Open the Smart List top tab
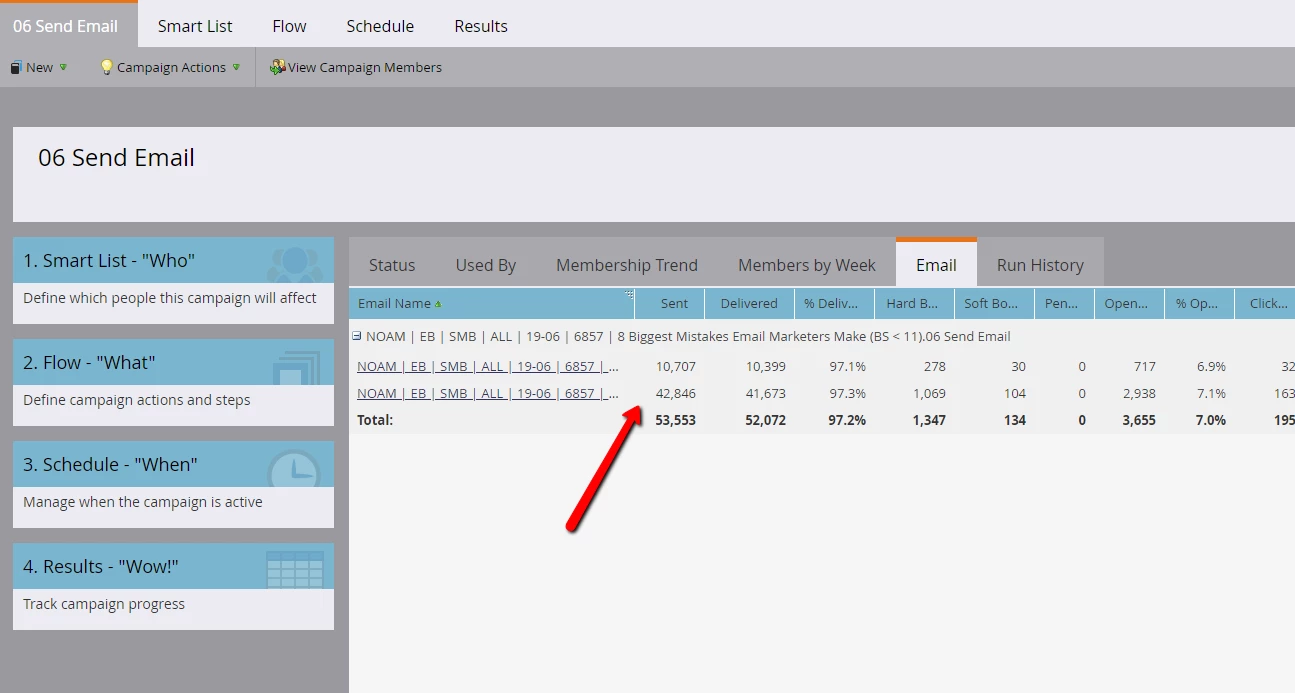 click(195, 26)
